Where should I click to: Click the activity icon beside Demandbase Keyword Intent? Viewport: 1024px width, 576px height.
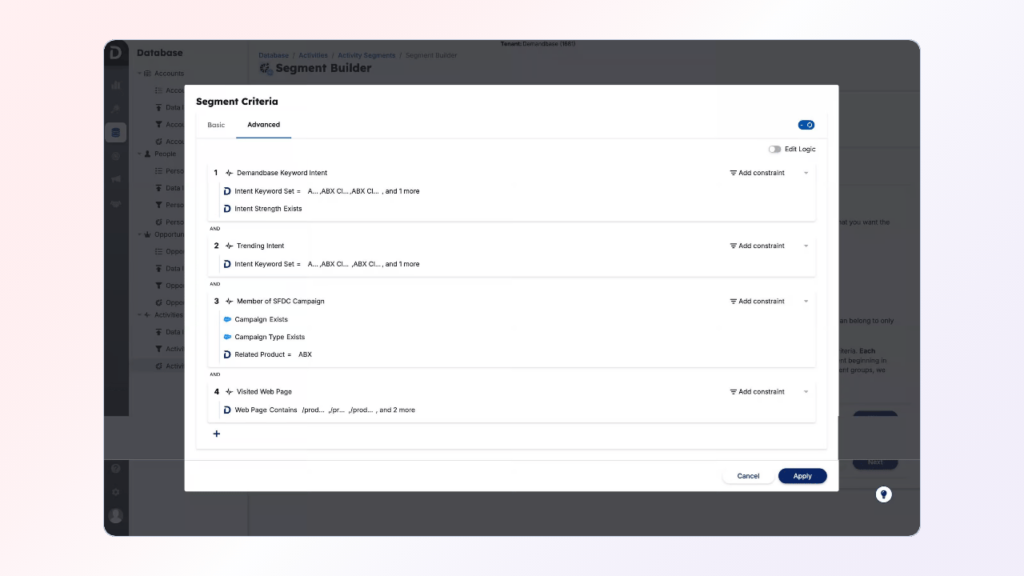pyautogui.click(x=229, y=173)
